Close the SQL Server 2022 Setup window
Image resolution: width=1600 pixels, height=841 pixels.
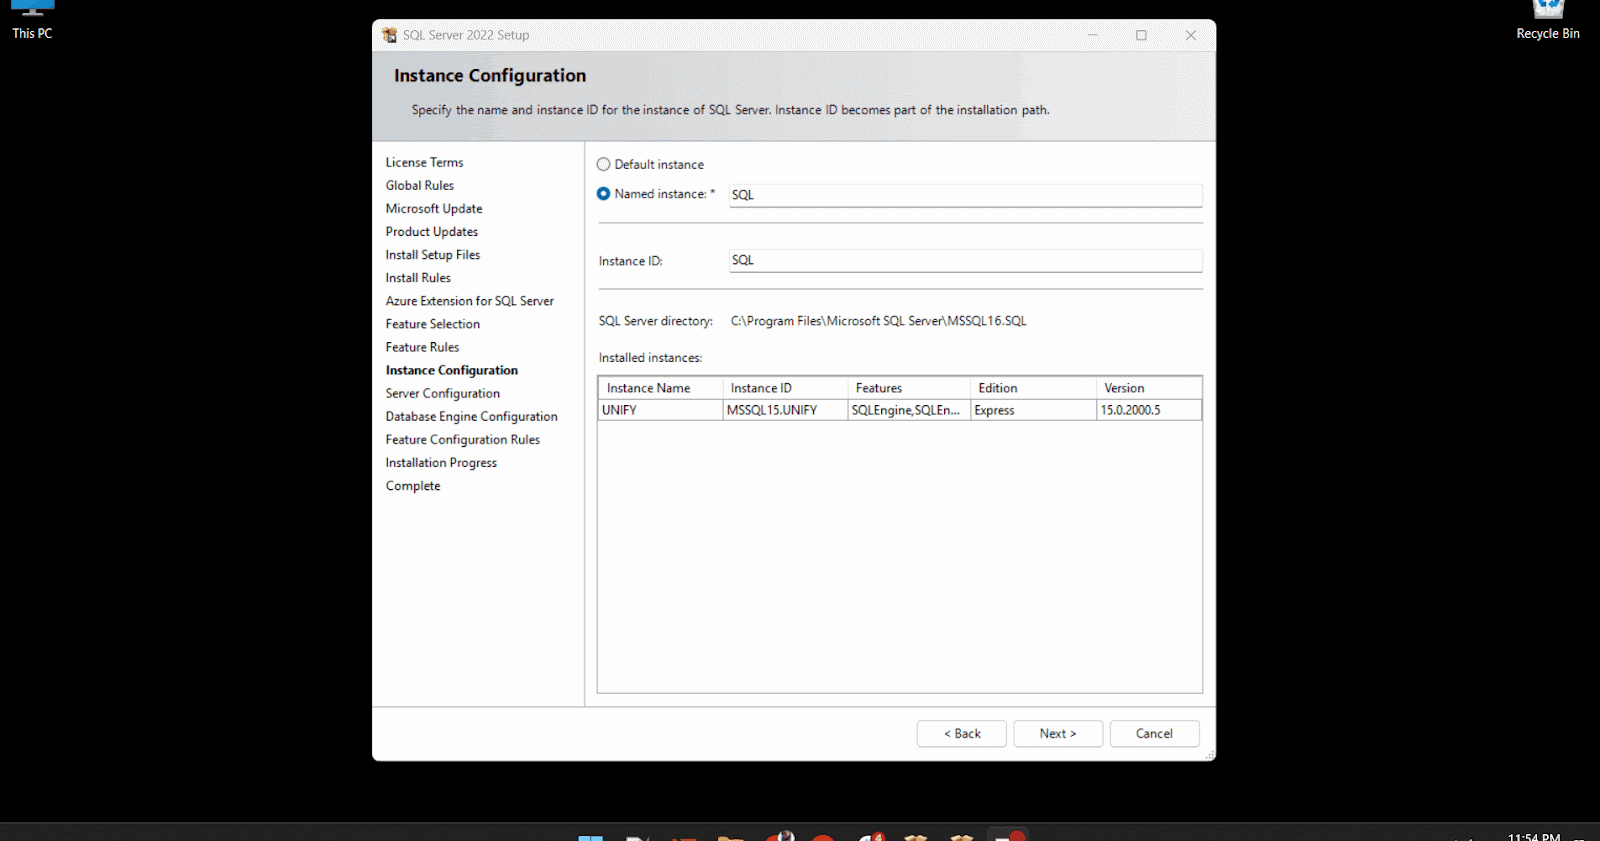coord(1190,35)
